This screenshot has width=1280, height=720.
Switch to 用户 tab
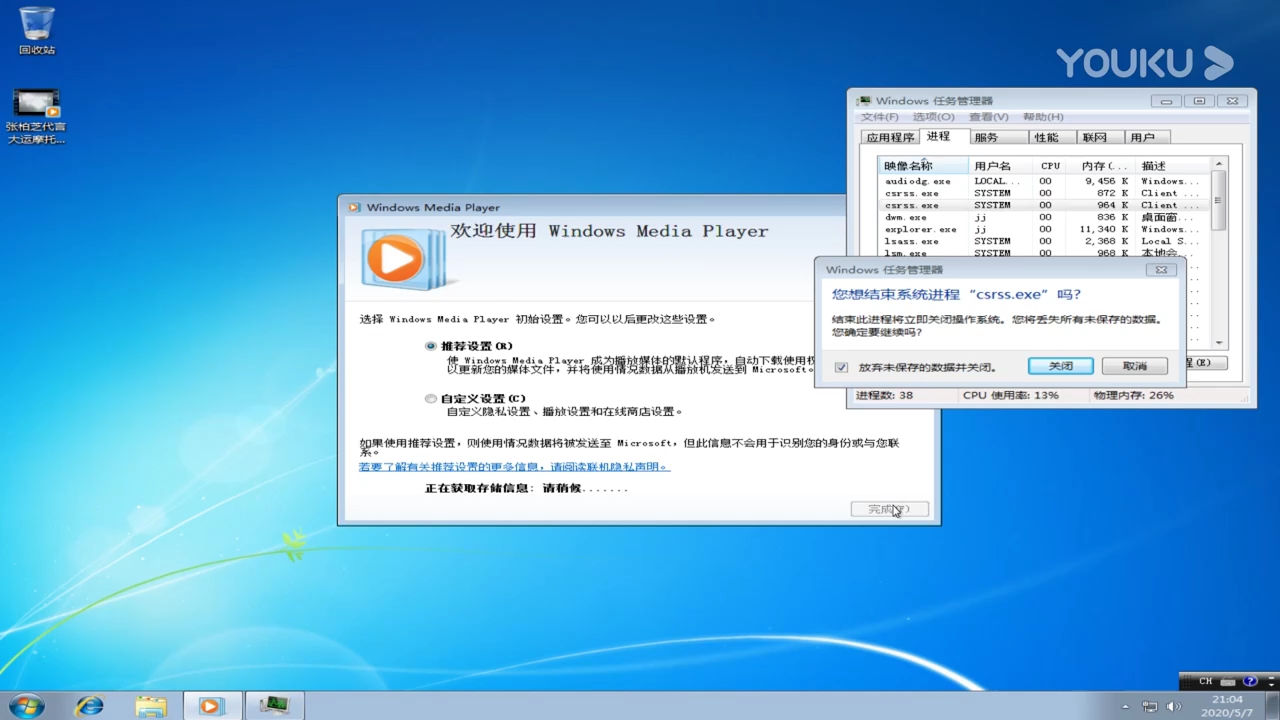(x=1146, y=137)
